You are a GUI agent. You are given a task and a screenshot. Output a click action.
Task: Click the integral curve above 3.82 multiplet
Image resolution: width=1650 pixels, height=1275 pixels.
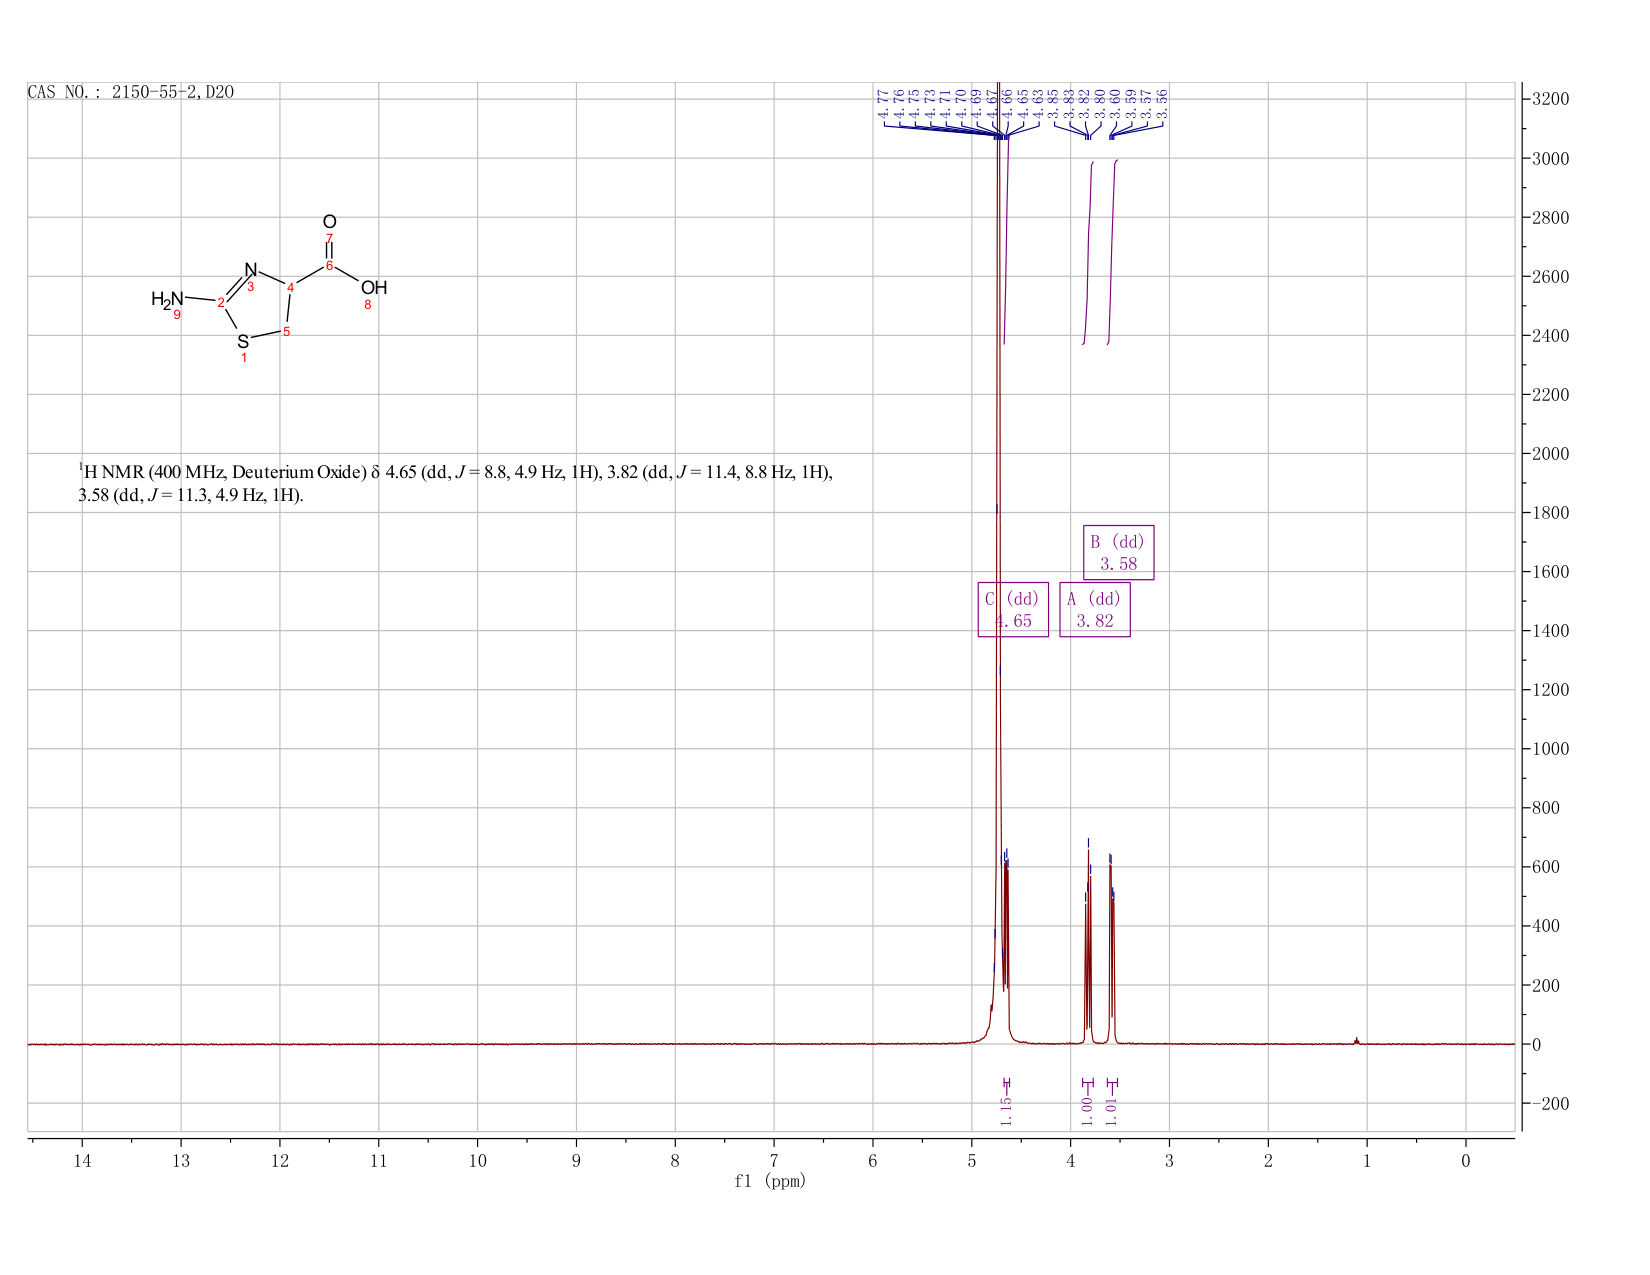(x=1088, y=253)
